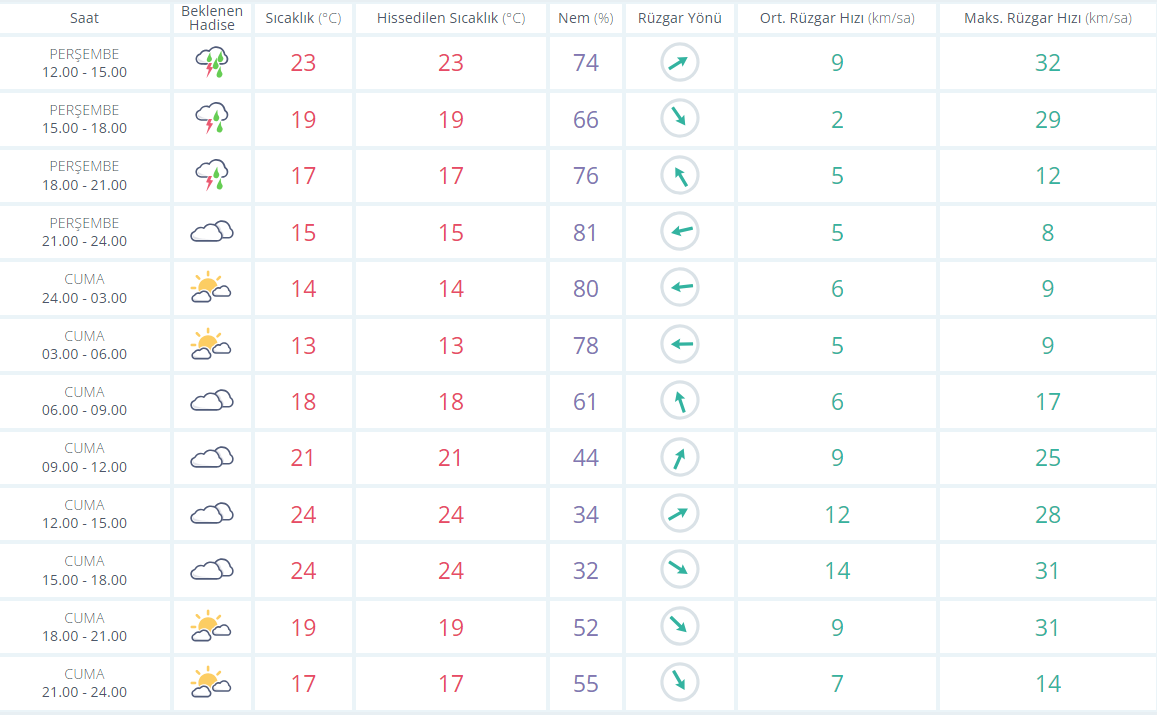Select the CUMA 21.00 - 24.00 time cell
This screenshot has width=1157, height=715.
pyautogui.click(x=84, y=683)
